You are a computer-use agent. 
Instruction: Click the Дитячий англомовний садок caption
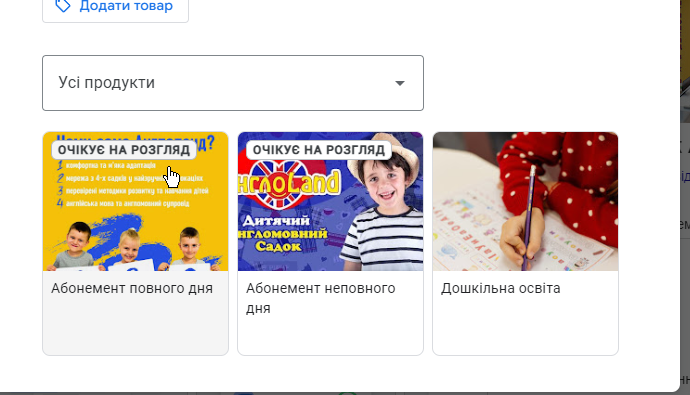[x=285, y=233]
